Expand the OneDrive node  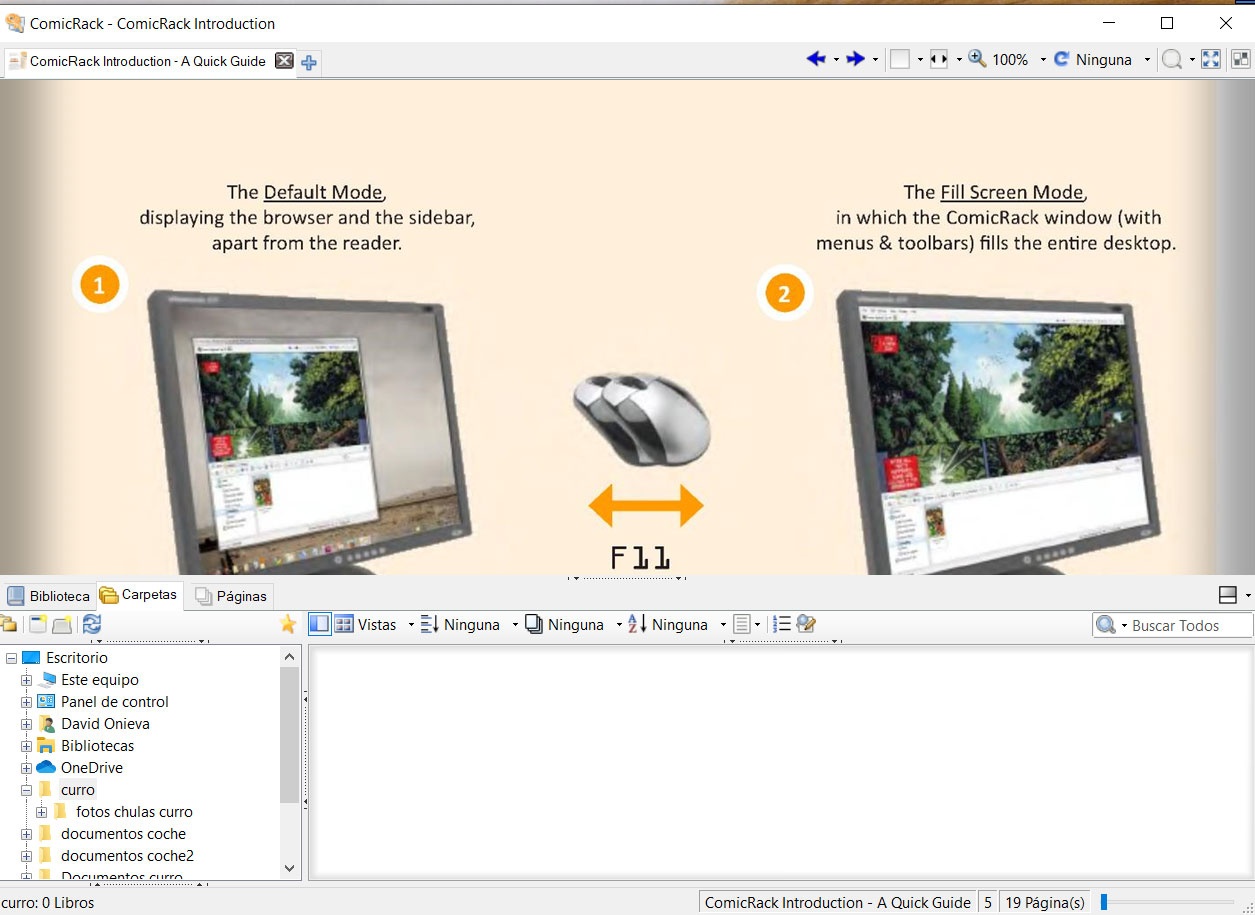[x=26, y=768]
